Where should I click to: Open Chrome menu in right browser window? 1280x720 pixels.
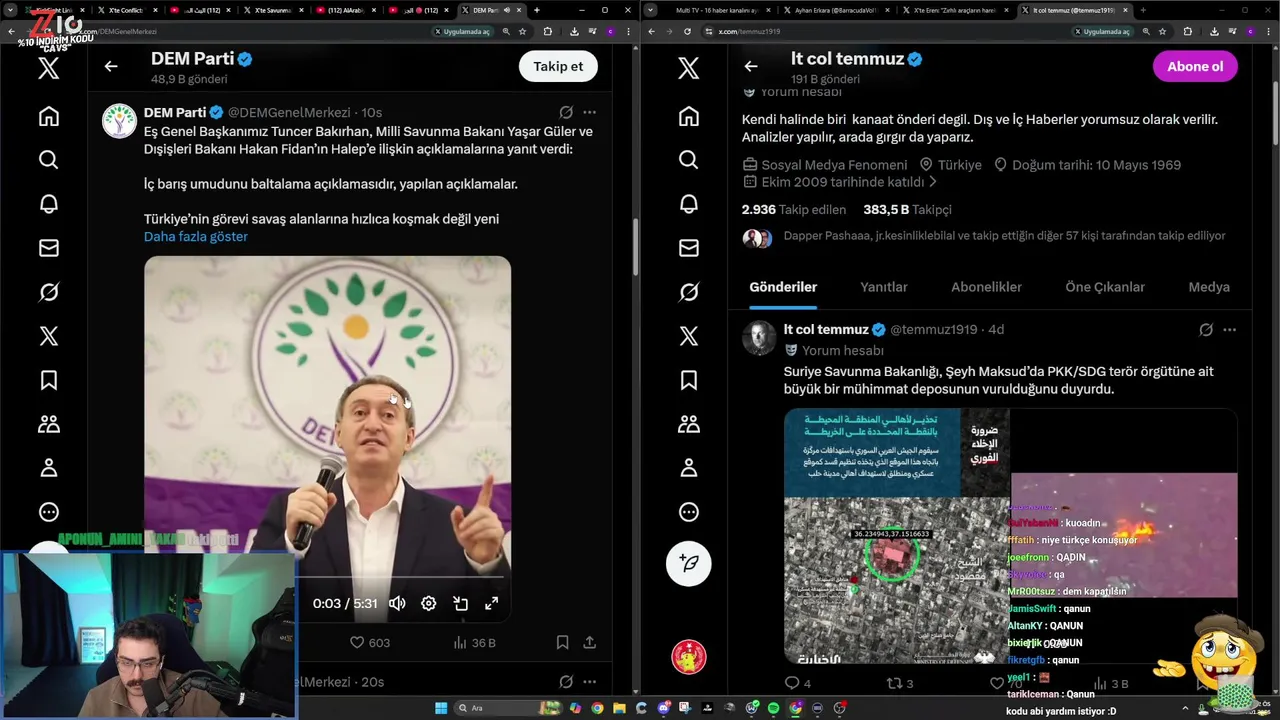tap(1267, 31)
